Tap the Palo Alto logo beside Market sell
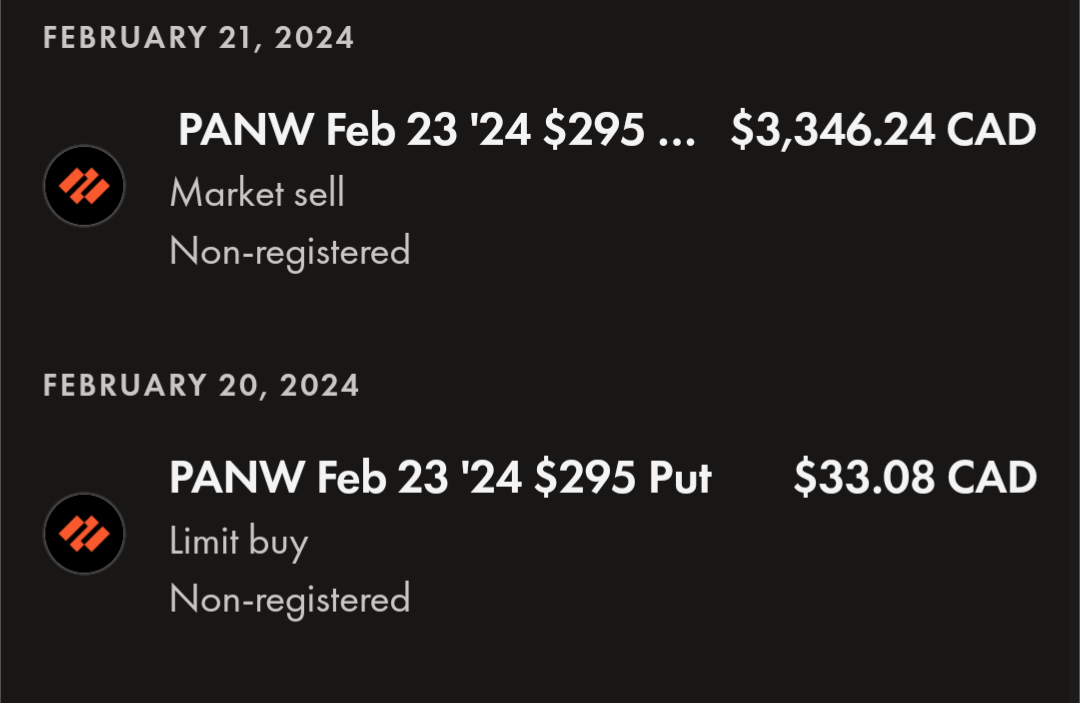This screenshot has height=703, width=1080. tap(84, 186)
